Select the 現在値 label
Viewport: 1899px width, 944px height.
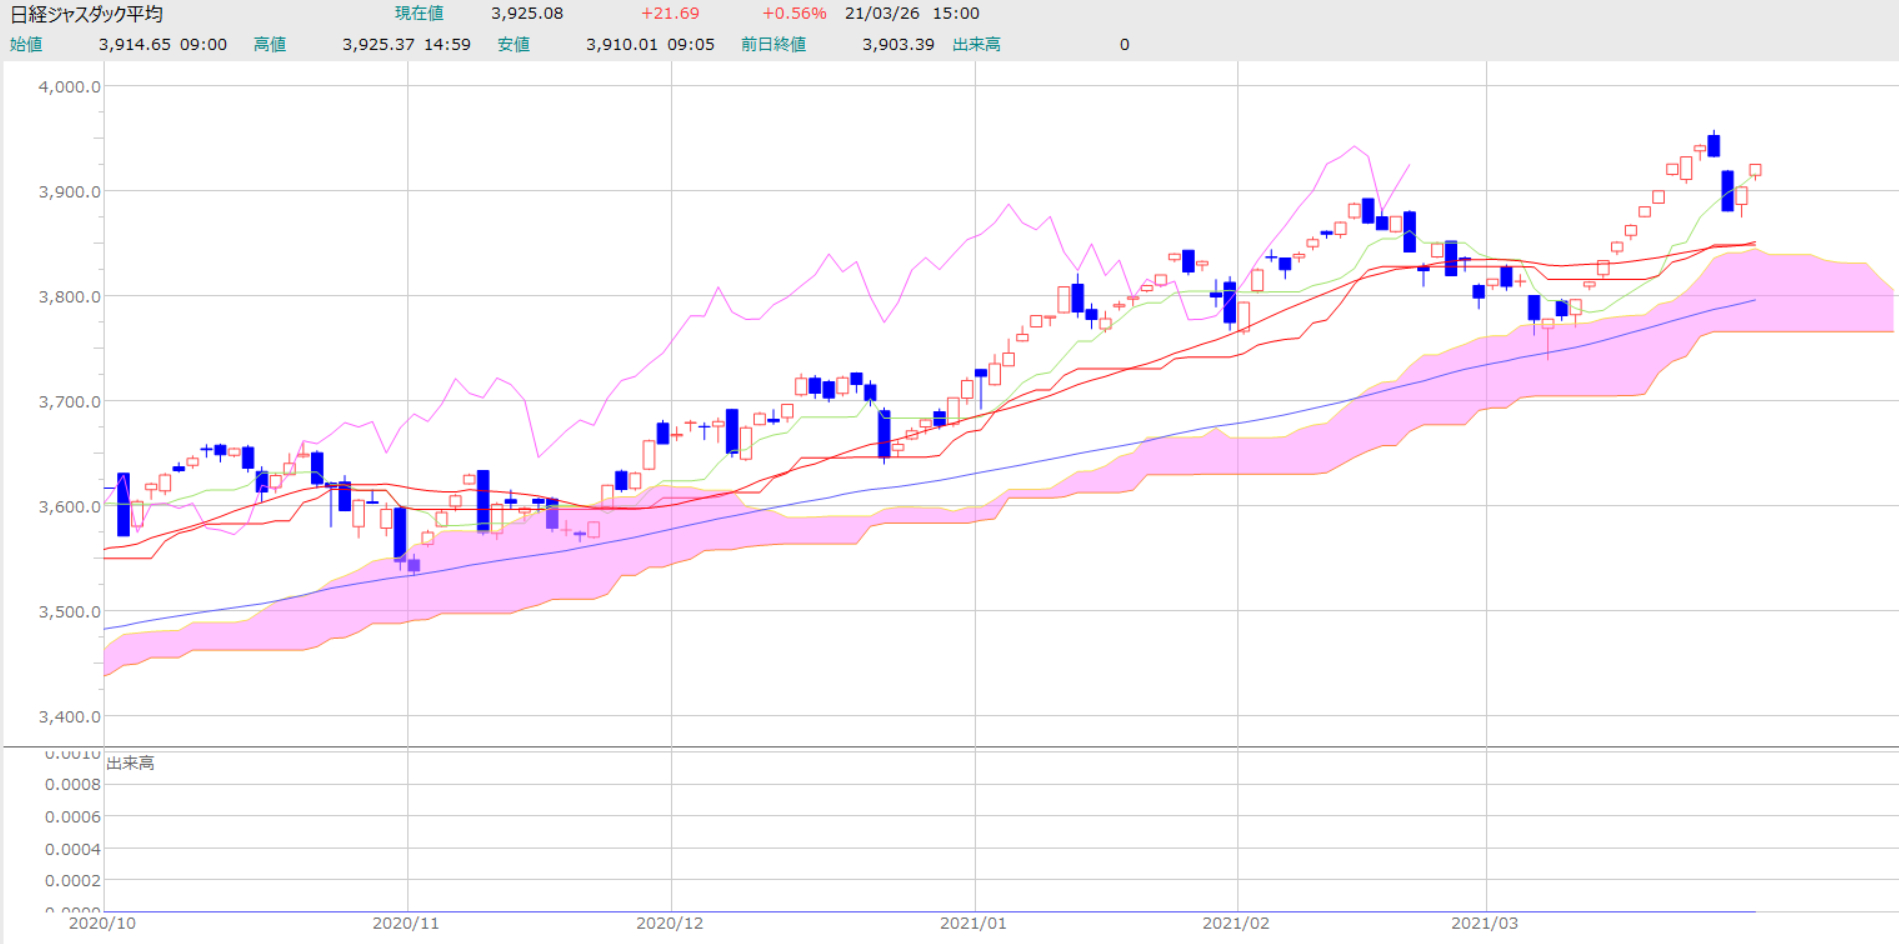pos(419,14)
